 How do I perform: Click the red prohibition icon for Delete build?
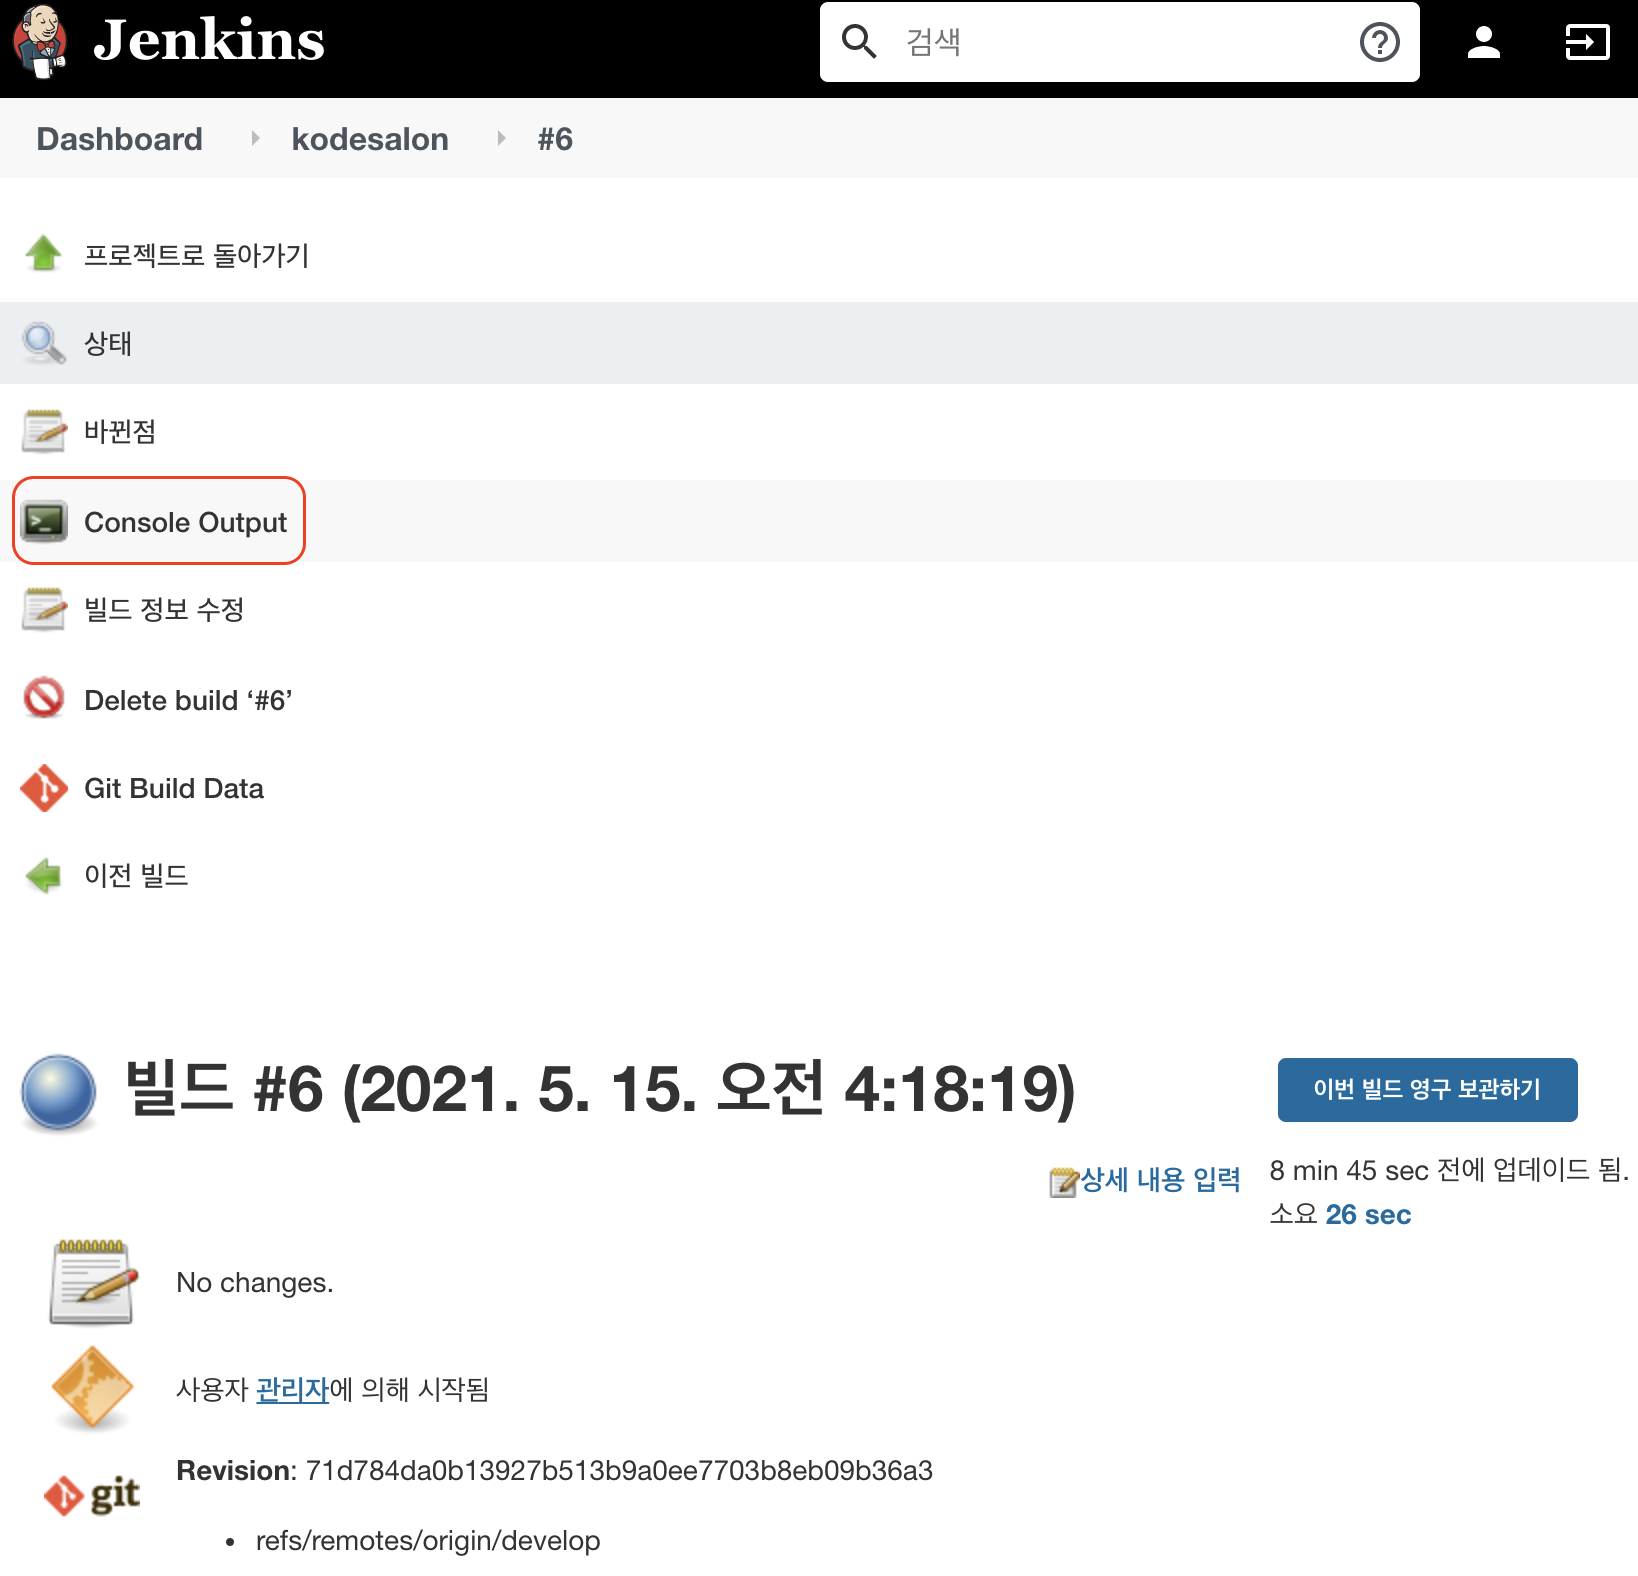pos(44,698)
